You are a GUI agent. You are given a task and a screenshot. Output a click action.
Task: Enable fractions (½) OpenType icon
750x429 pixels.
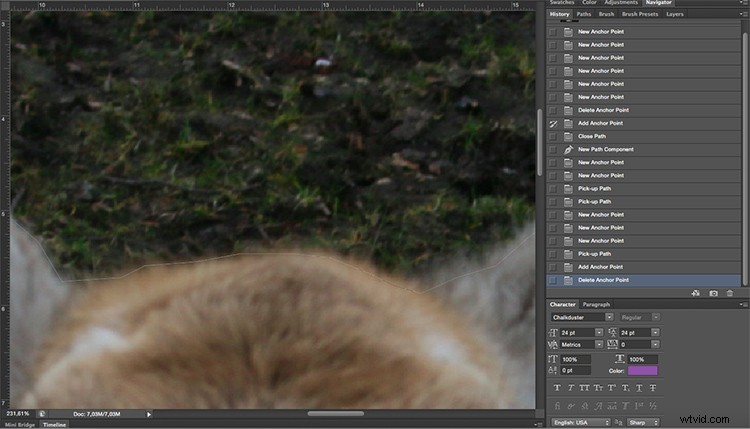point(653,406)
